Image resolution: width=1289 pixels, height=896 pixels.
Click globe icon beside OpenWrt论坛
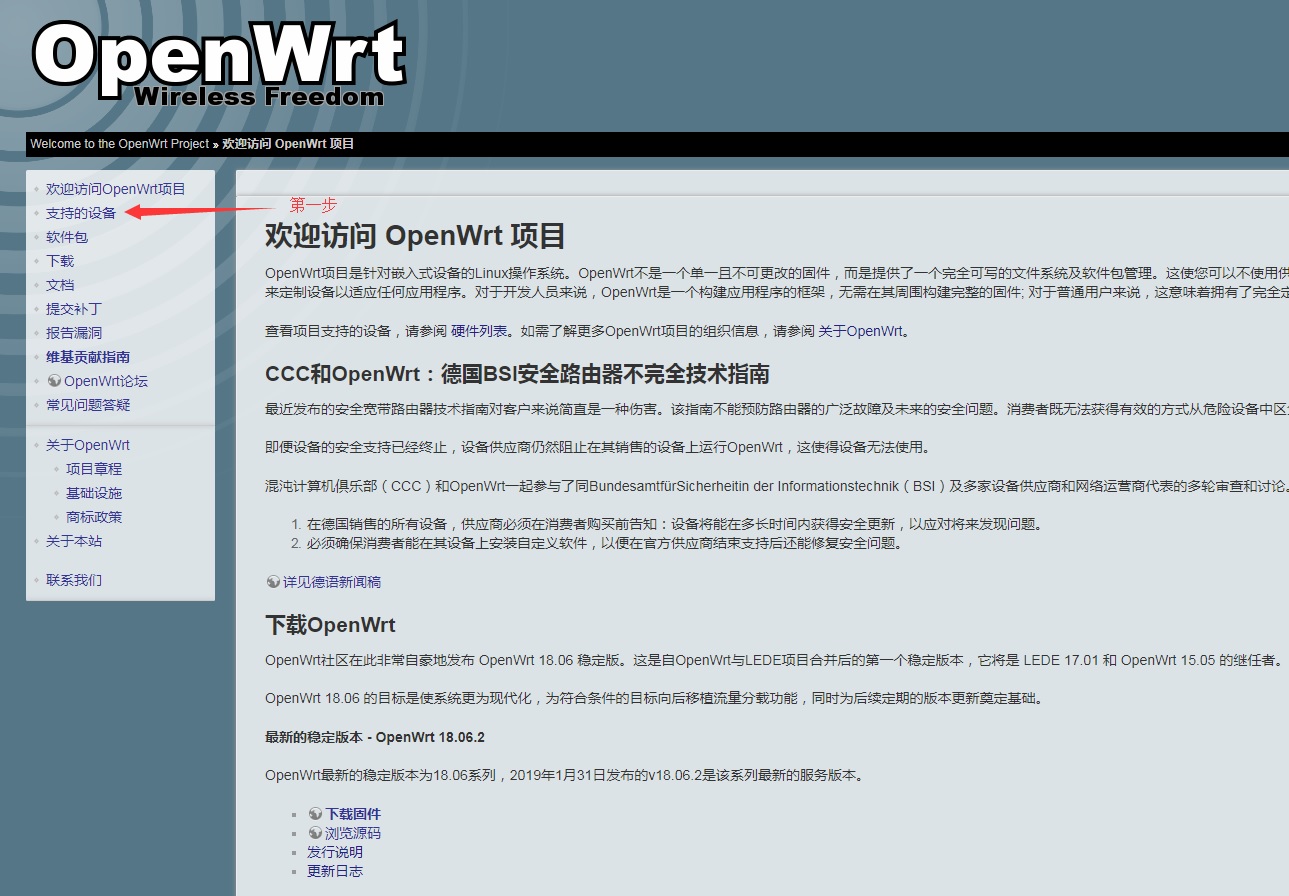click(x=54, y=381)
